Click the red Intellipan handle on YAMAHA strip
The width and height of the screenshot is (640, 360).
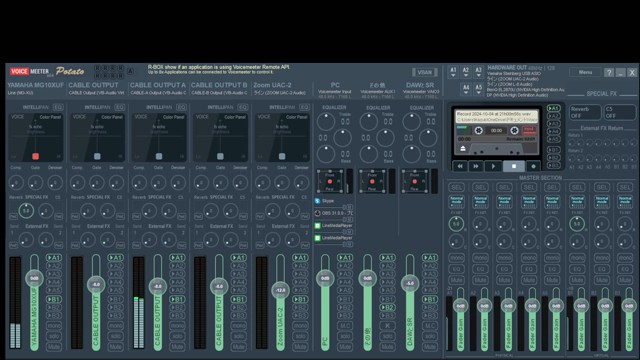coord(36,156)
